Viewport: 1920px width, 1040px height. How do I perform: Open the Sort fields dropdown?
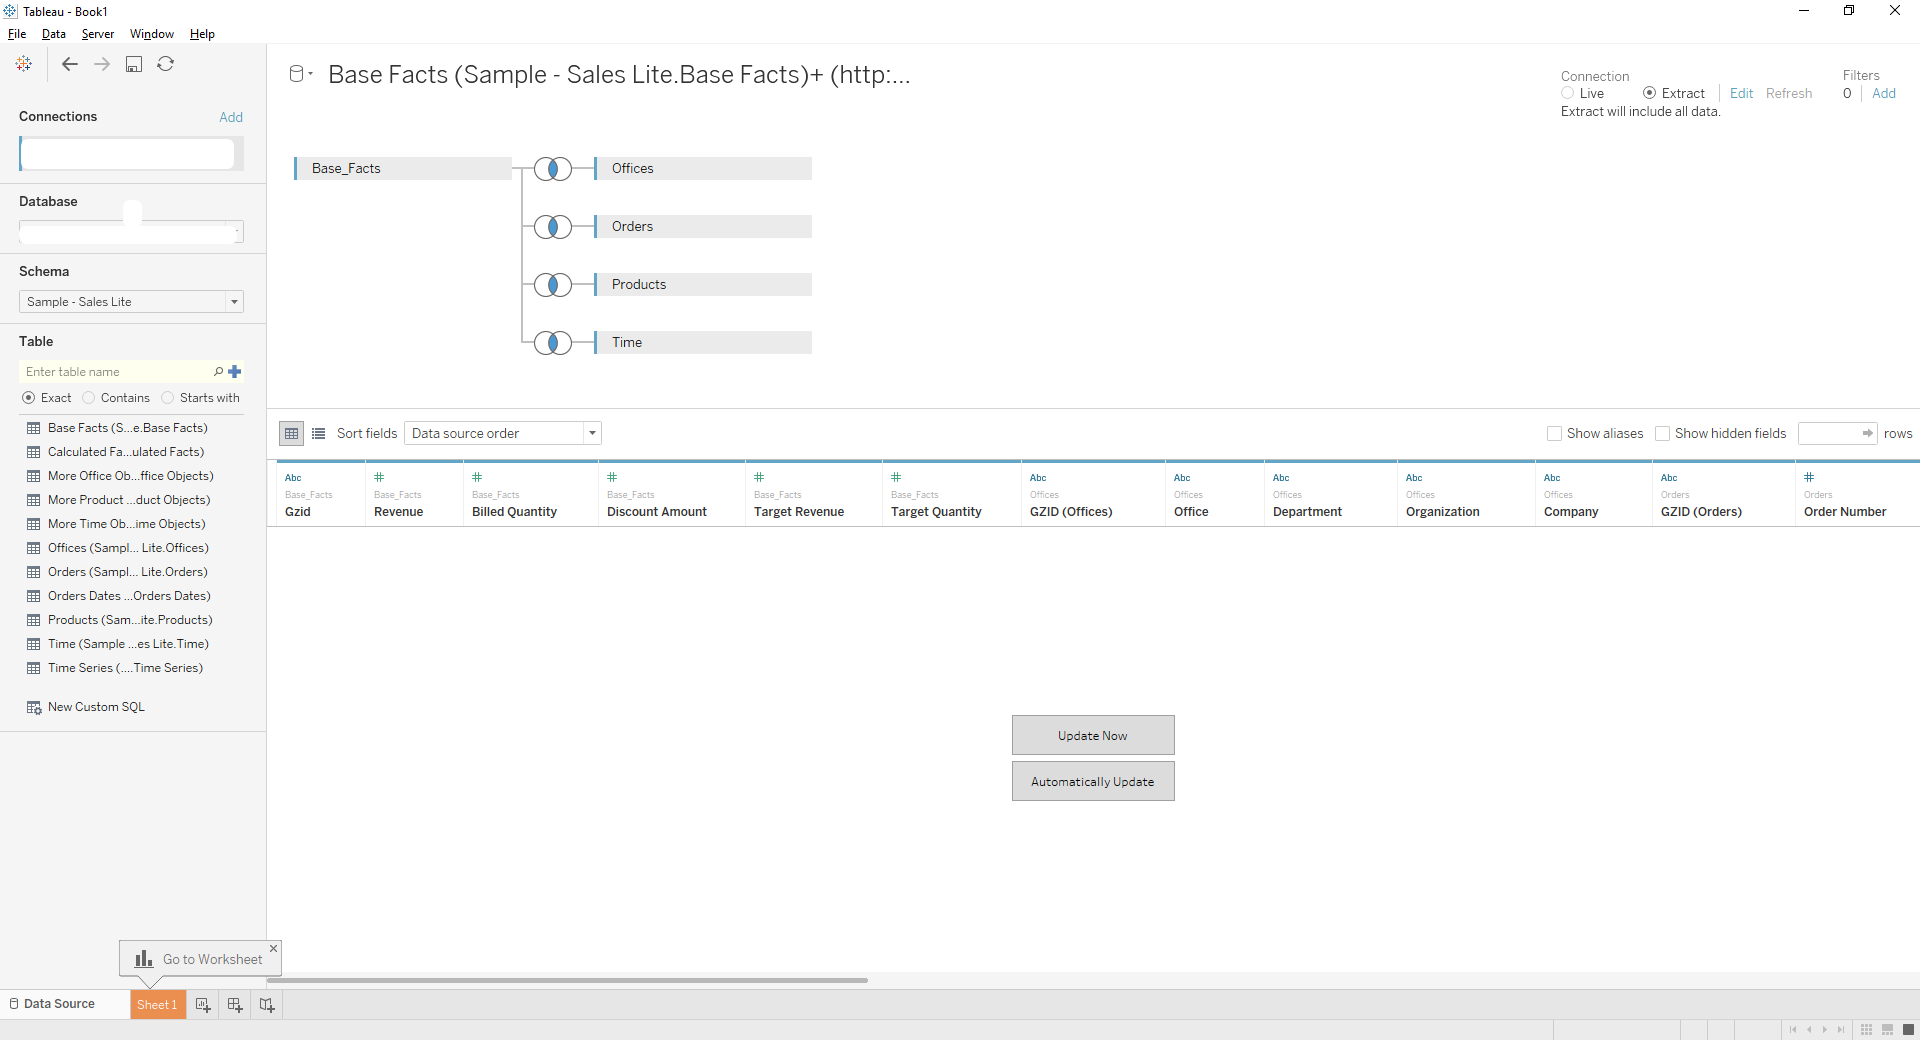pos(503,433)
